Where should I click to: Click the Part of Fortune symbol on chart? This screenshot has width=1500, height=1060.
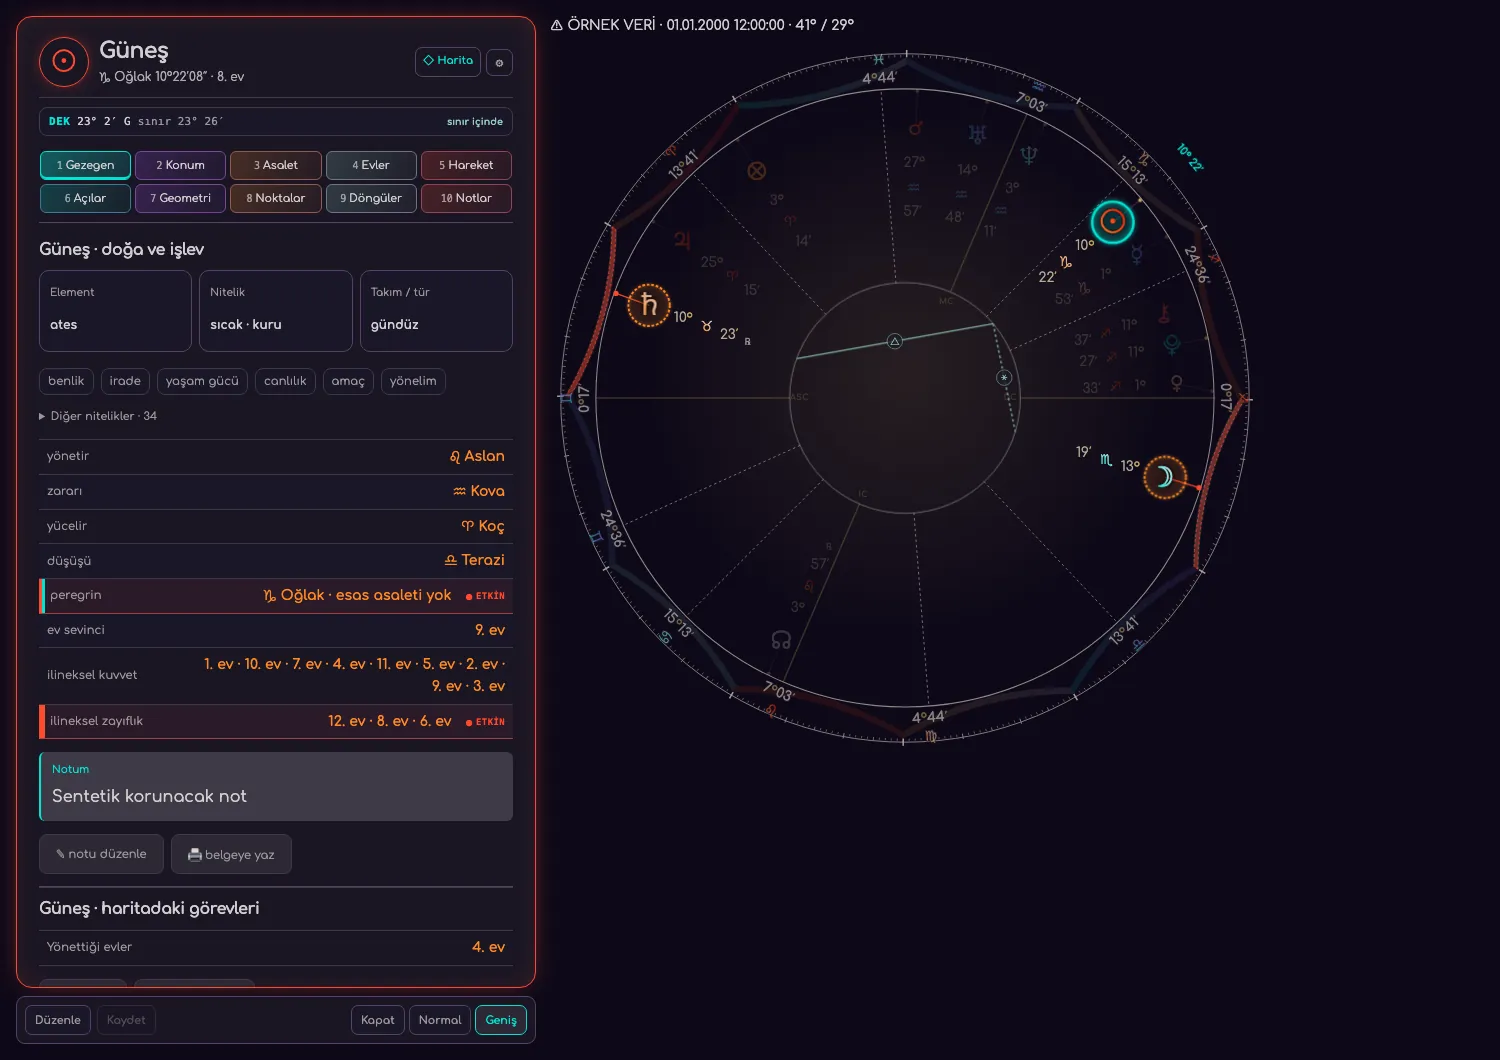click(x=757, y=171)
